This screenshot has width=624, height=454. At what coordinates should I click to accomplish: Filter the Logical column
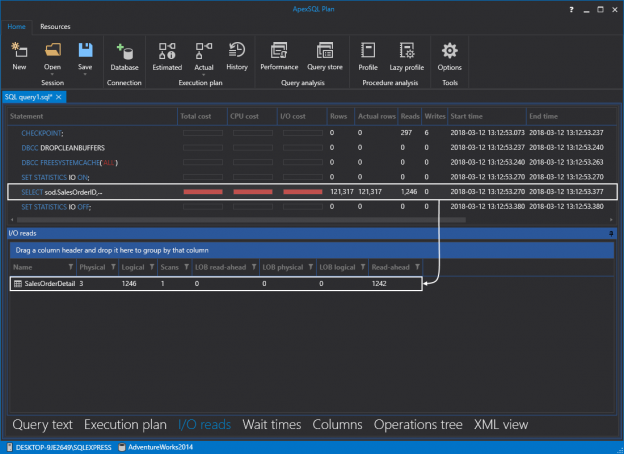click(152, 267)
